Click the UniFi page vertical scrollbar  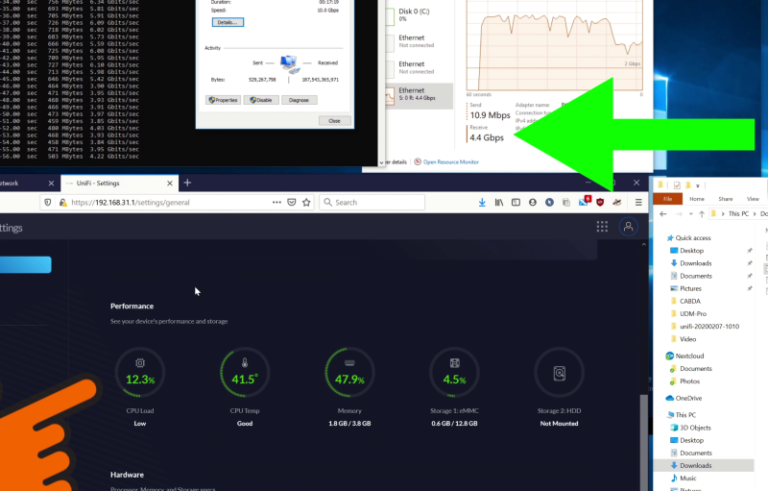(x=644, y=441)
